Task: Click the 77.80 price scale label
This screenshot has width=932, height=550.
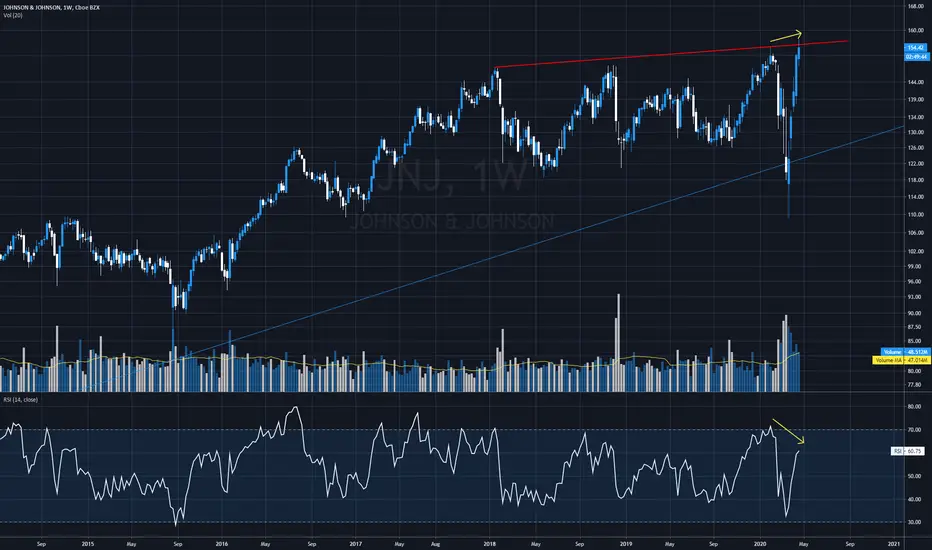Action: pyautogui.click(x=915, y=385)
